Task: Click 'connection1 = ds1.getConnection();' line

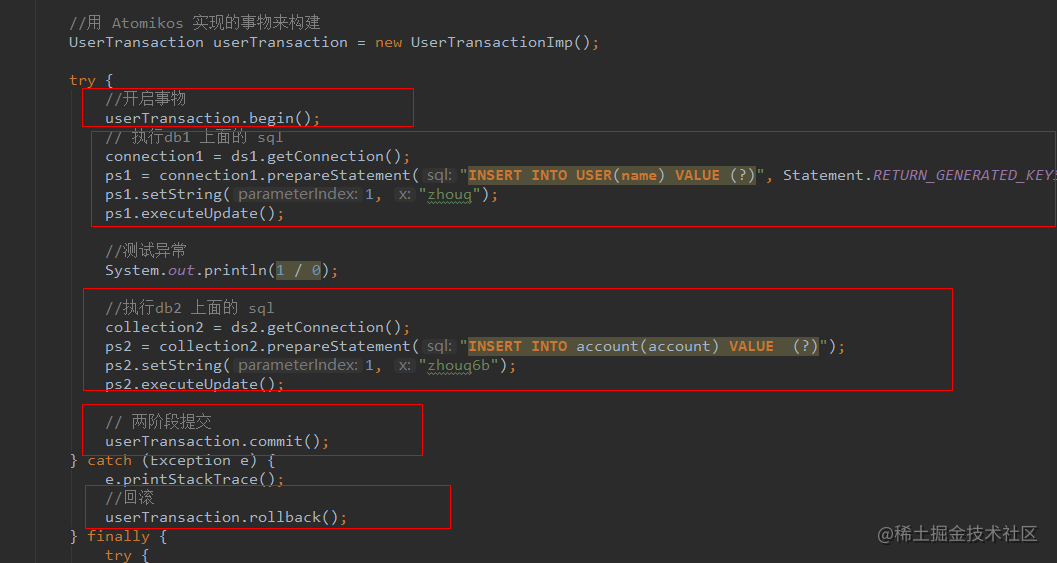Action: 258,156
